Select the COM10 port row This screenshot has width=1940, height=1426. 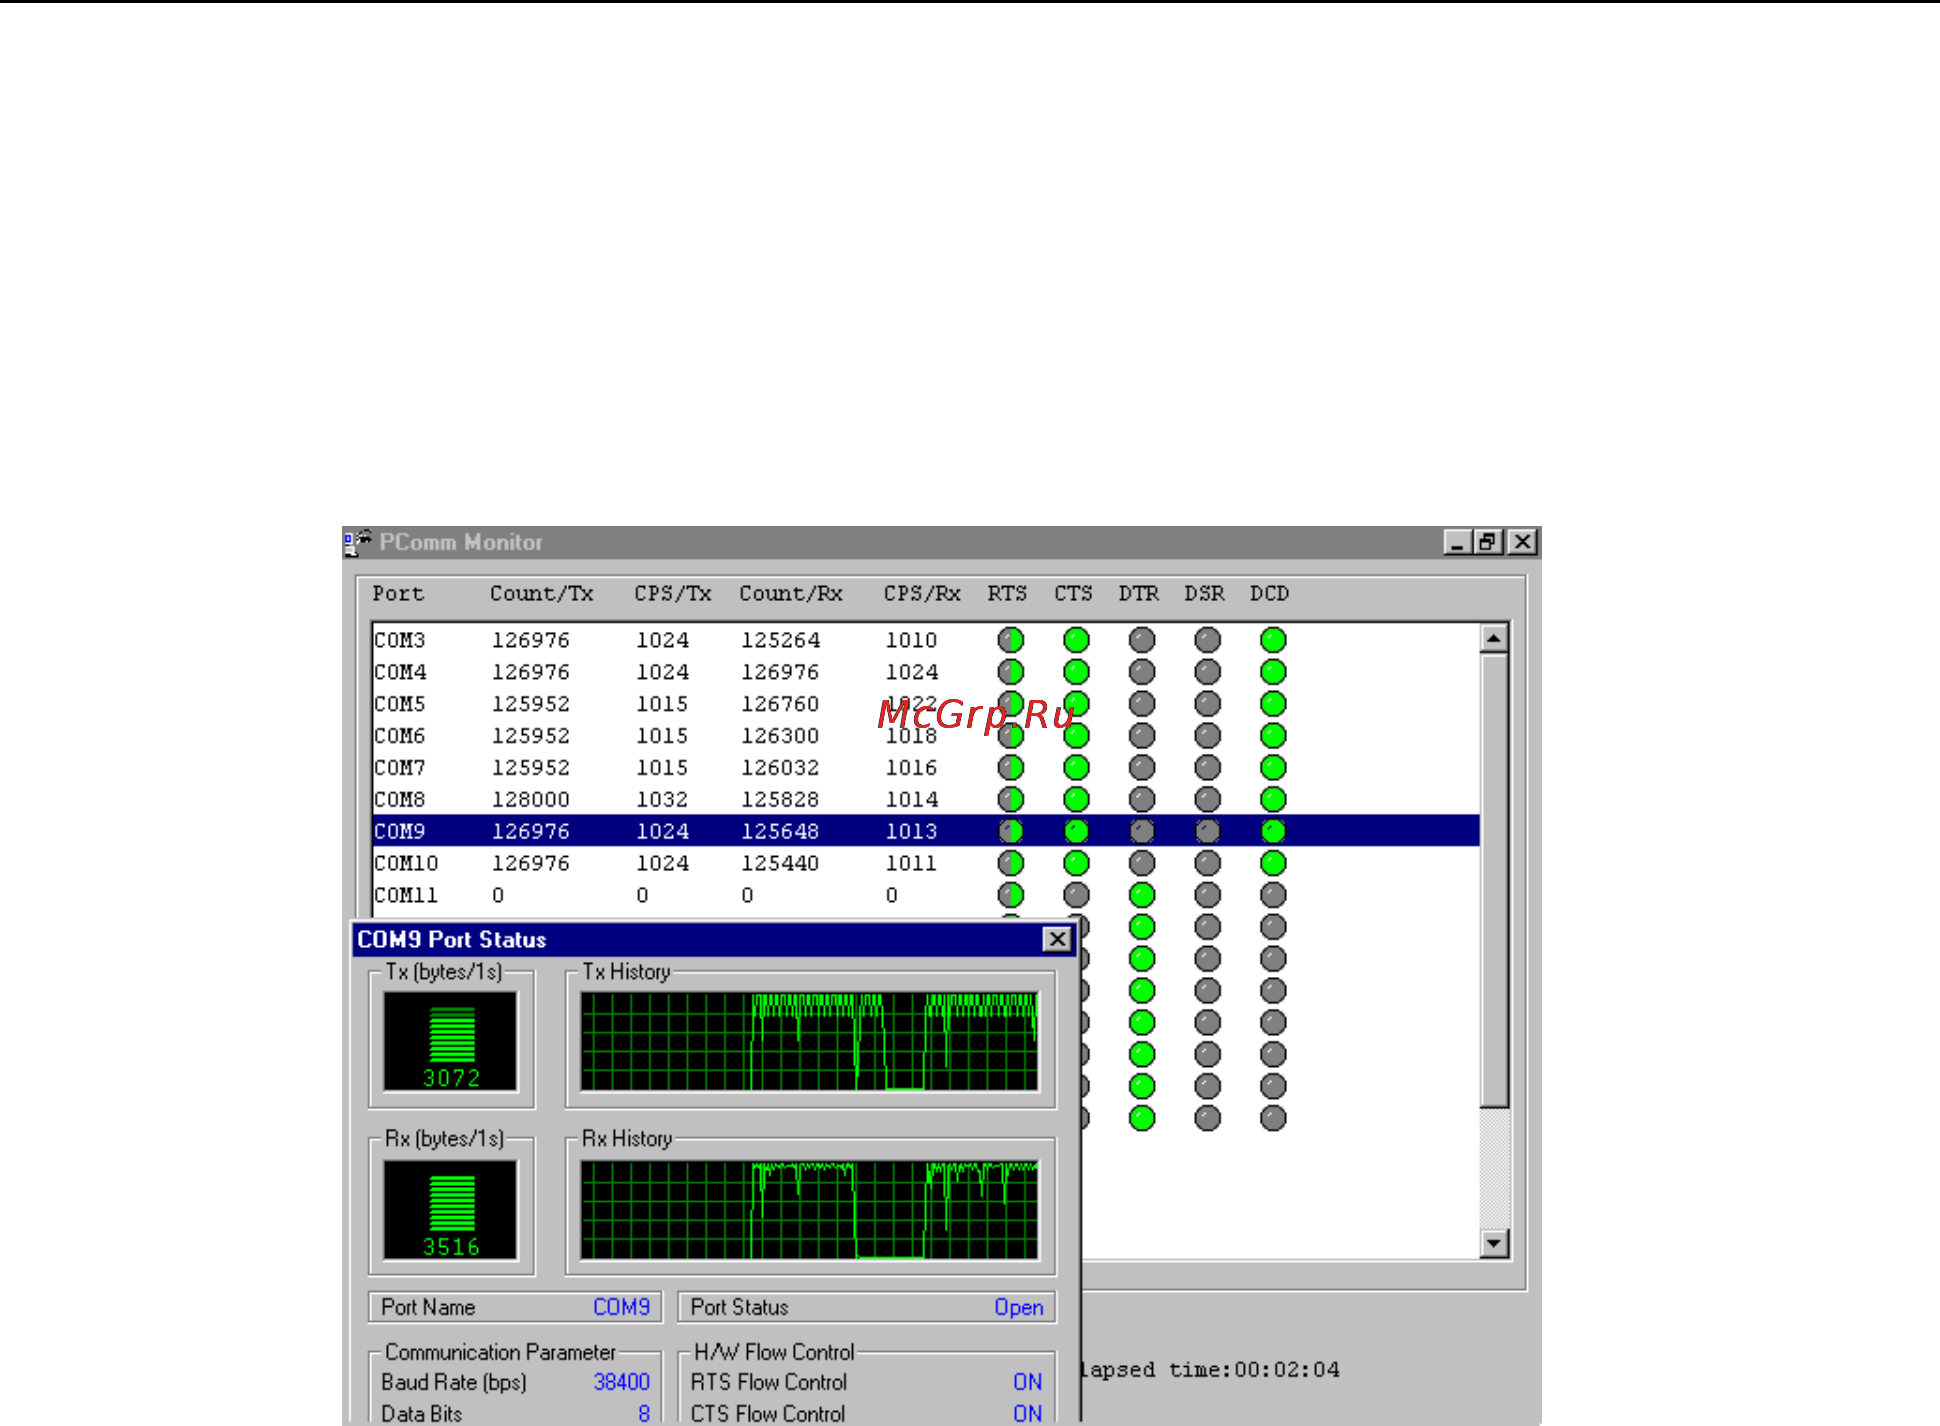[926, 863]
